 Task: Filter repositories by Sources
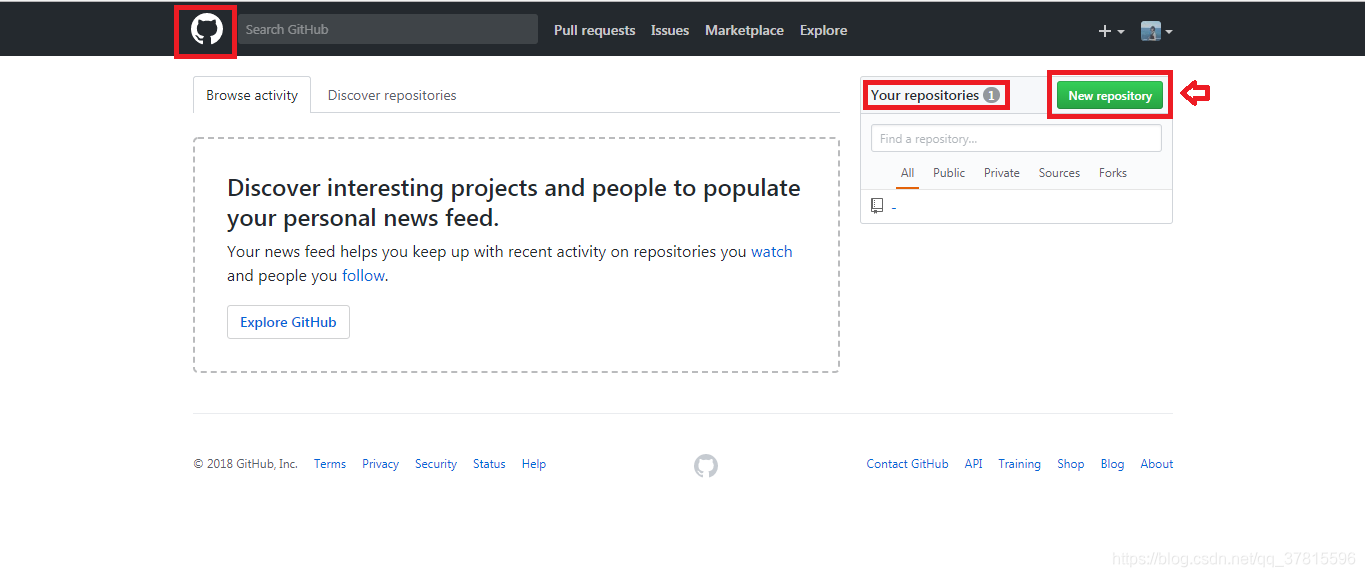pyautogui.click(x=1059, y=173)
